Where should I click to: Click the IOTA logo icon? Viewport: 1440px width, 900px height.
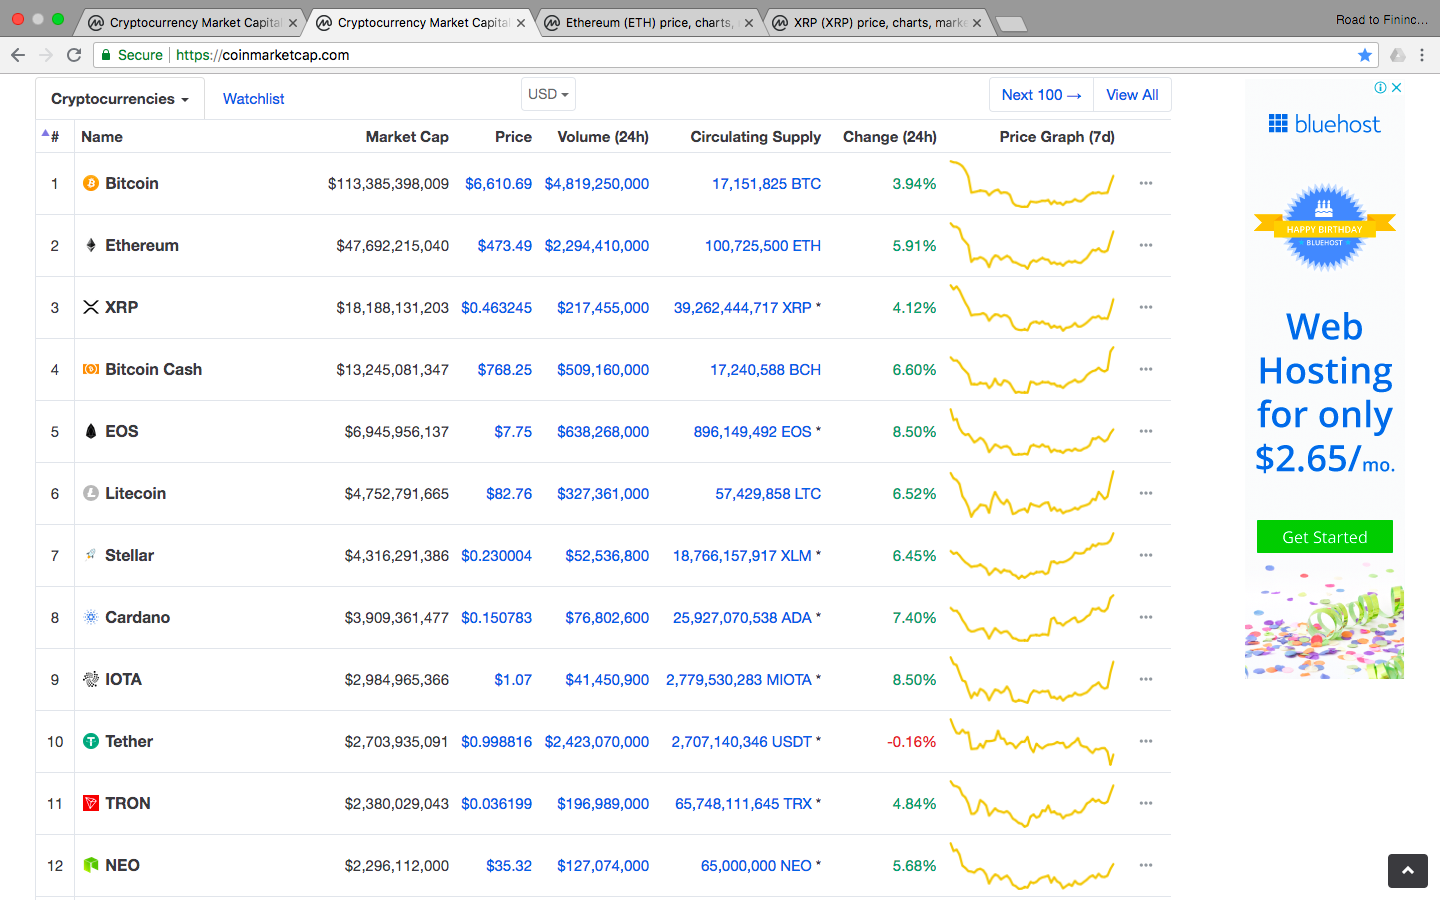[x=91, y=679]
